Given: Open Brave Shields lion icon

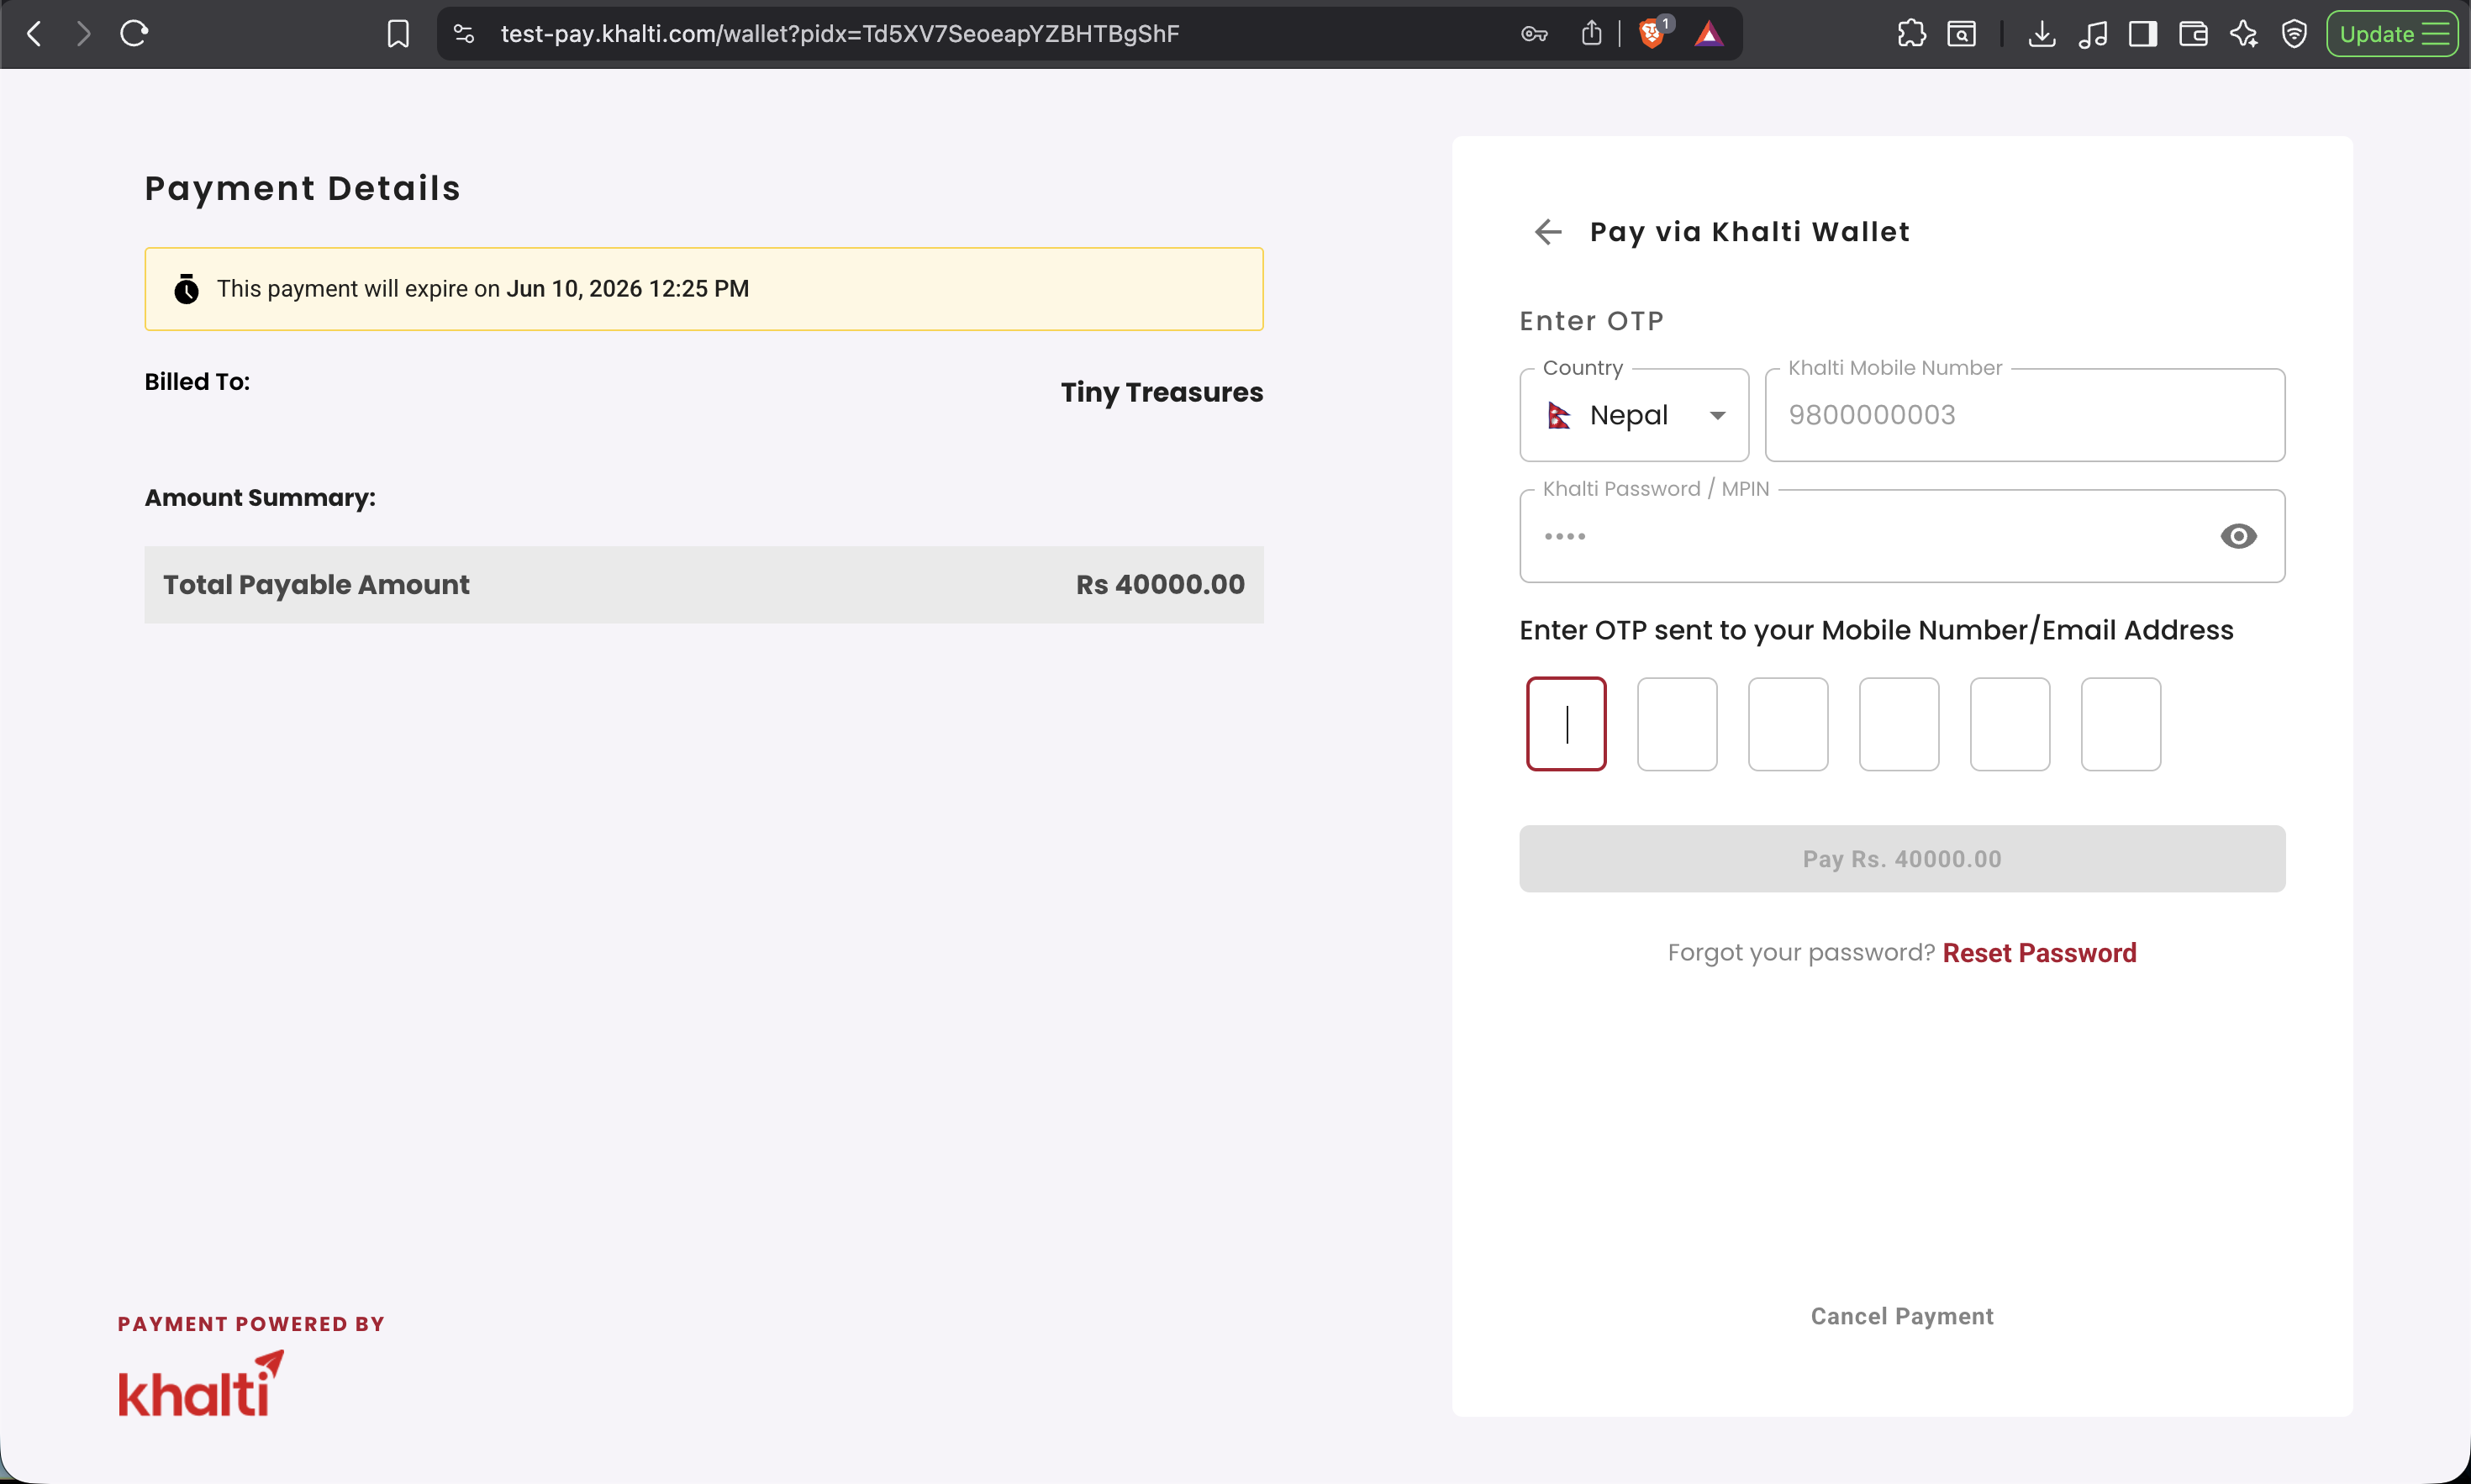Looking at the screenshot, I should 1653,33.
